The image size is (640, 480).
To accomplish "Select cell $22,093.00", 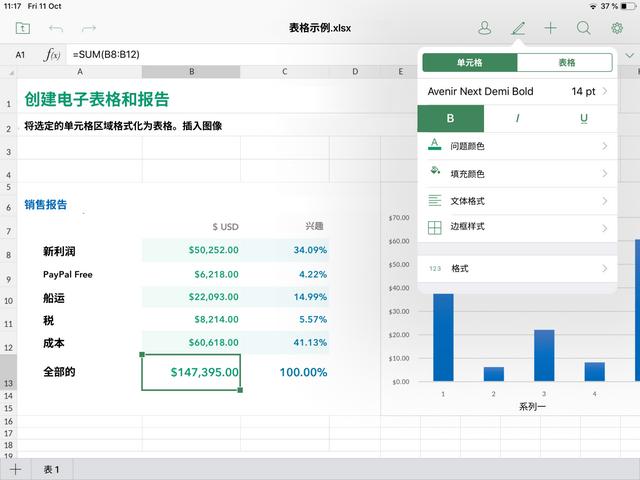I will [191, 297].
